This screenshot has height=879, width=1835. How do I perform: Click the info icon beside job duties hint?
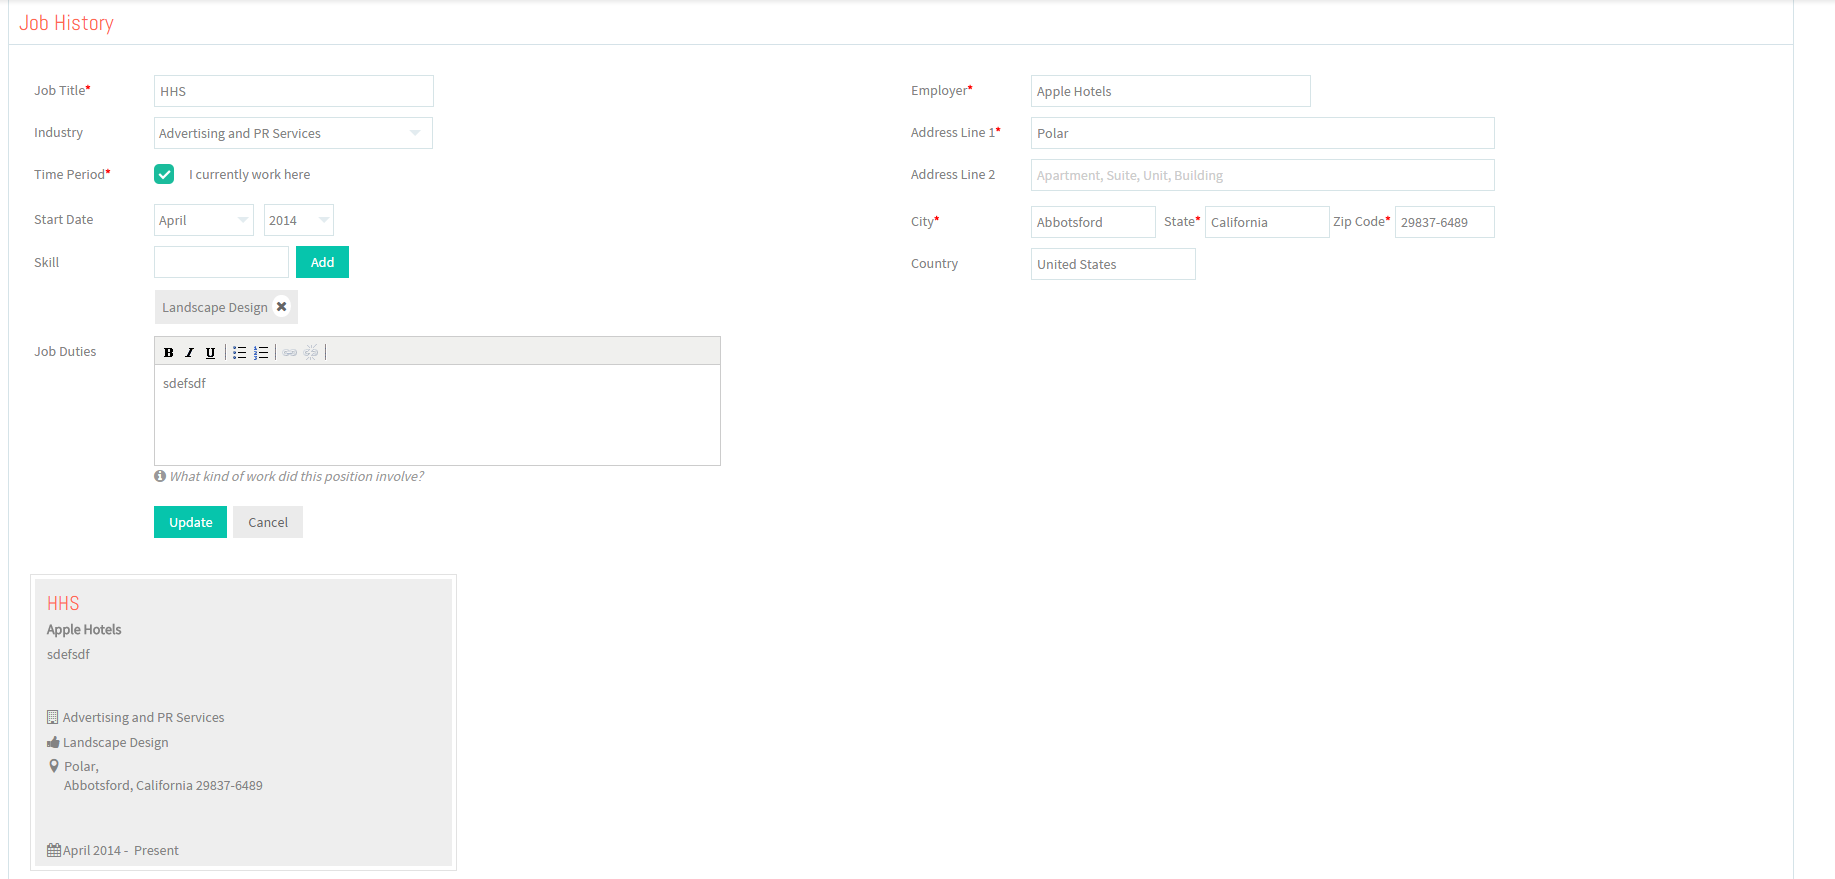pyautogui.click(x=160, y=476)
